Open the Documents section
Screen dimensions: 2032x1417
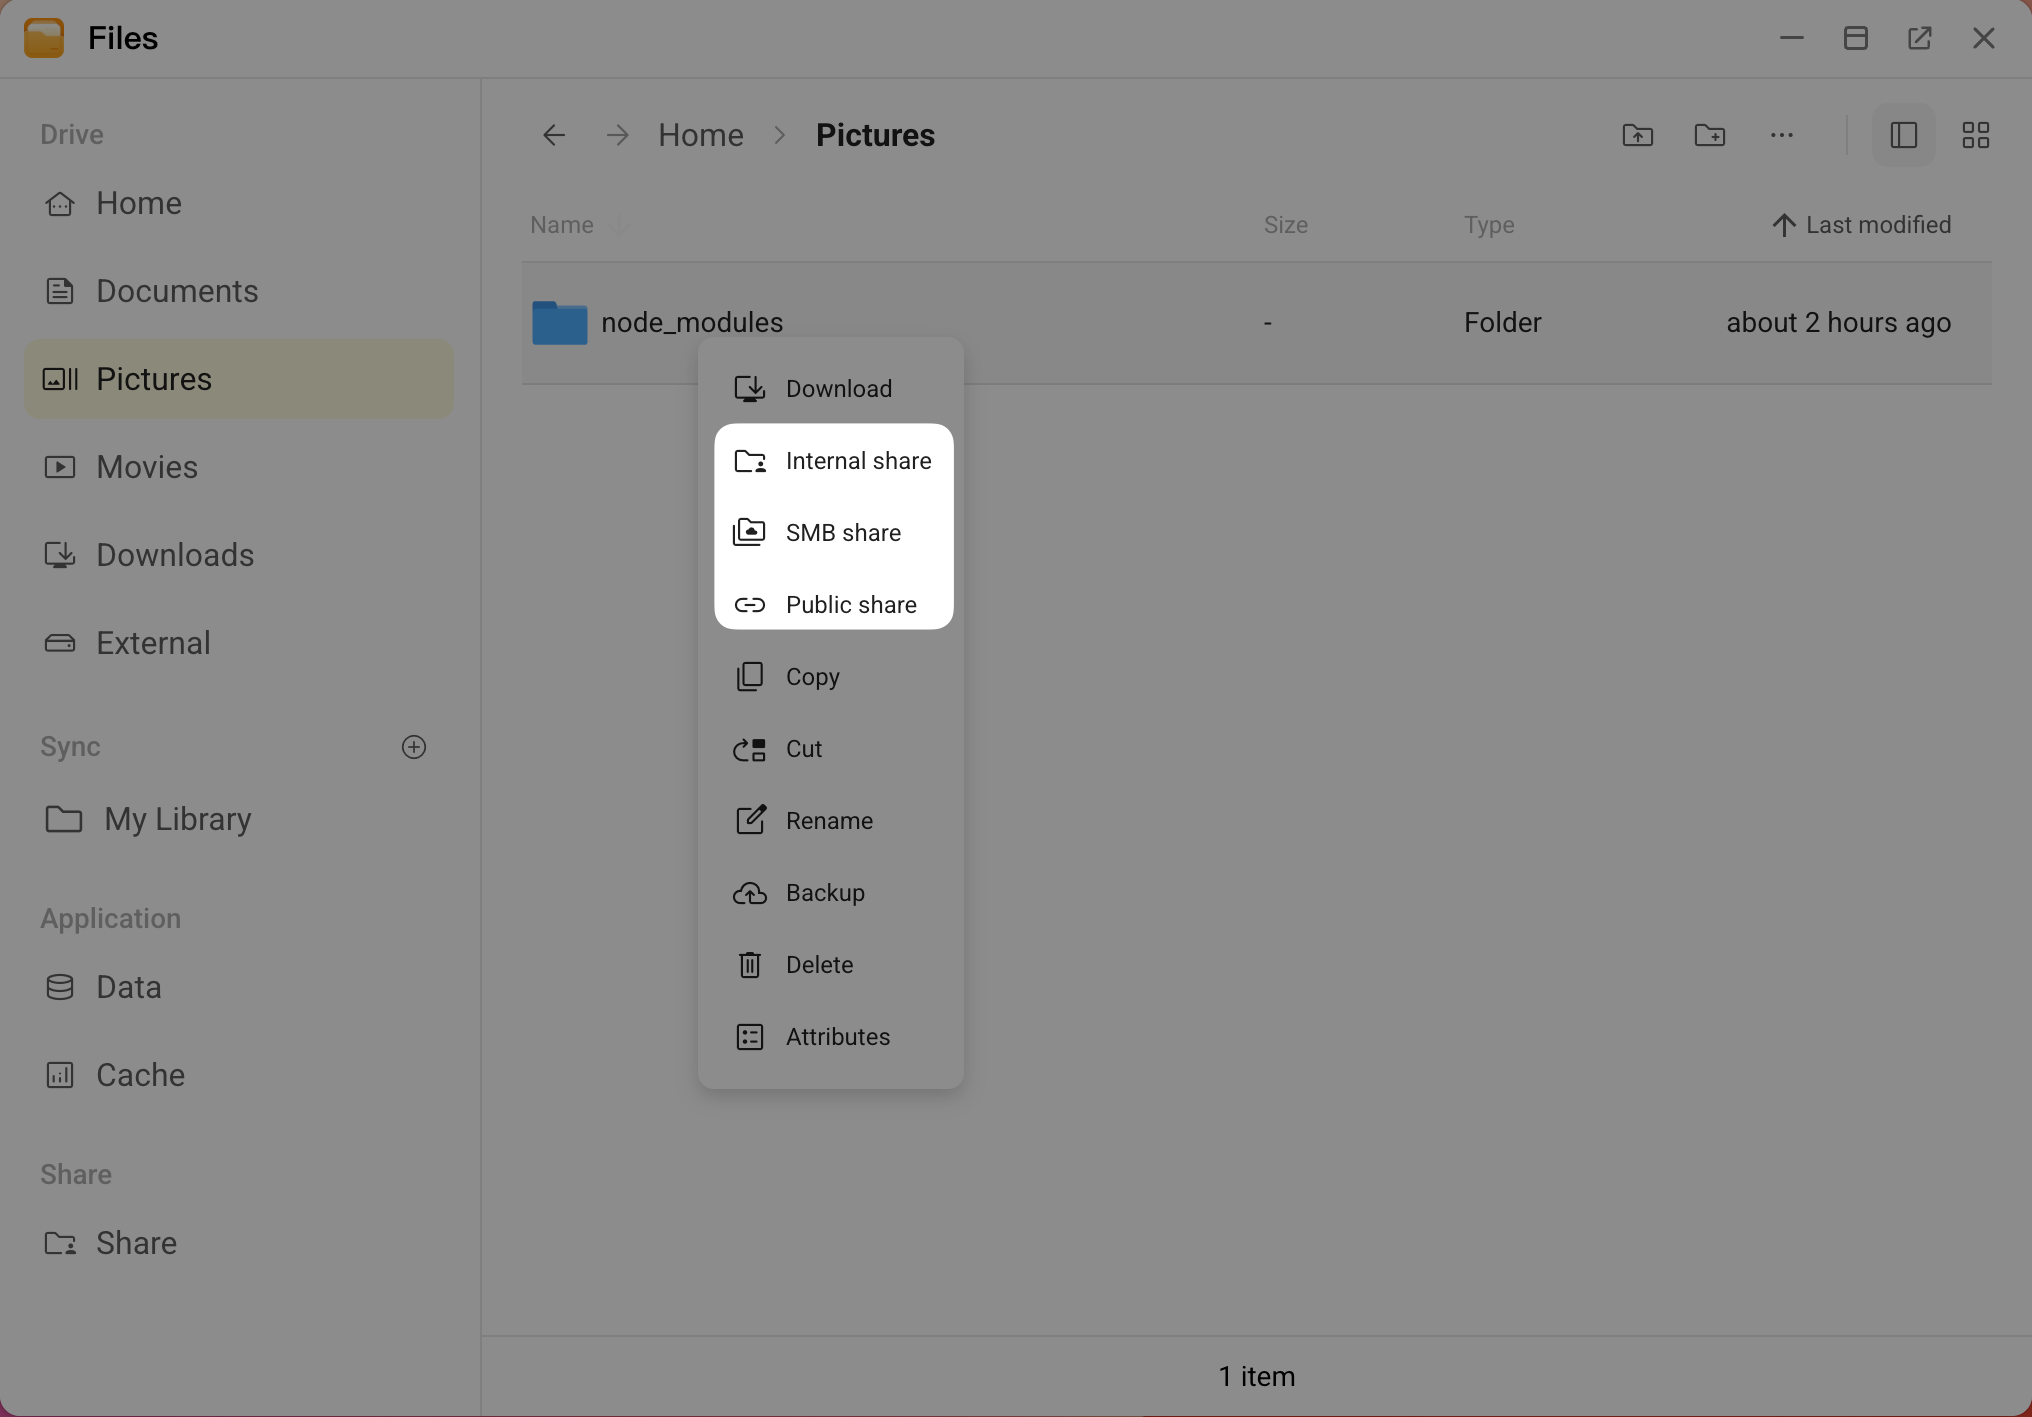click(x=176, y=290)
